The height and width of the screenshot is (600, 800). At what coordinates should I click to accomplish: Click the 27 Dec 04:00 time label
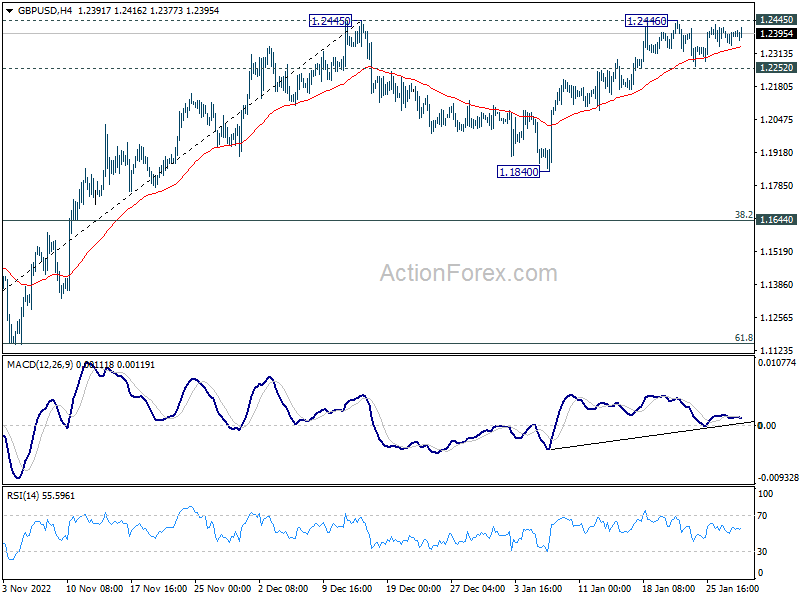click(478, 588)
